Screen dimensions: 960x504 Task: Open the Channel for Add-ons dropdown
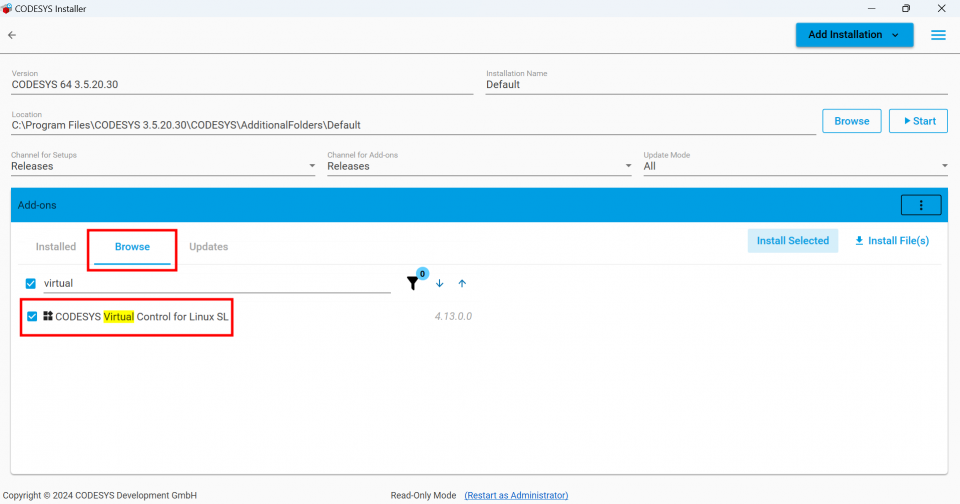[x=479, y=166]
